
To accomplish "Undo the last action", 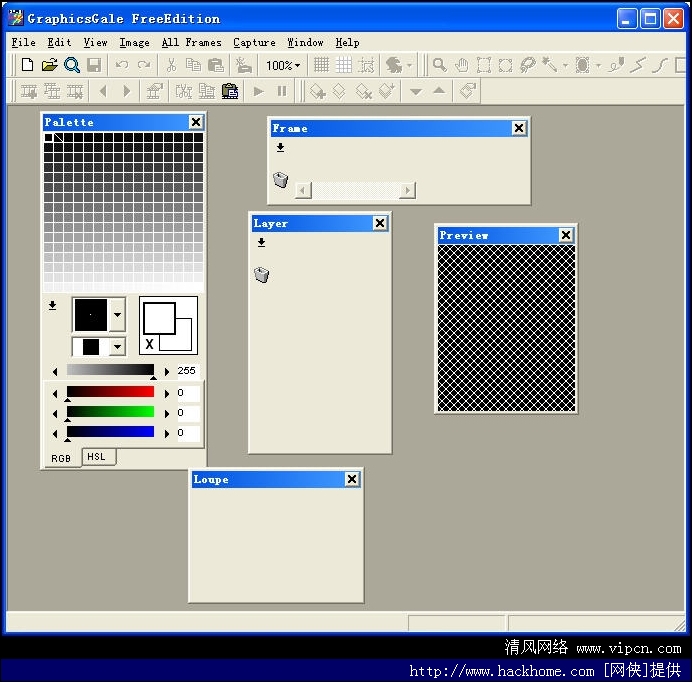I will coord(122,65).
